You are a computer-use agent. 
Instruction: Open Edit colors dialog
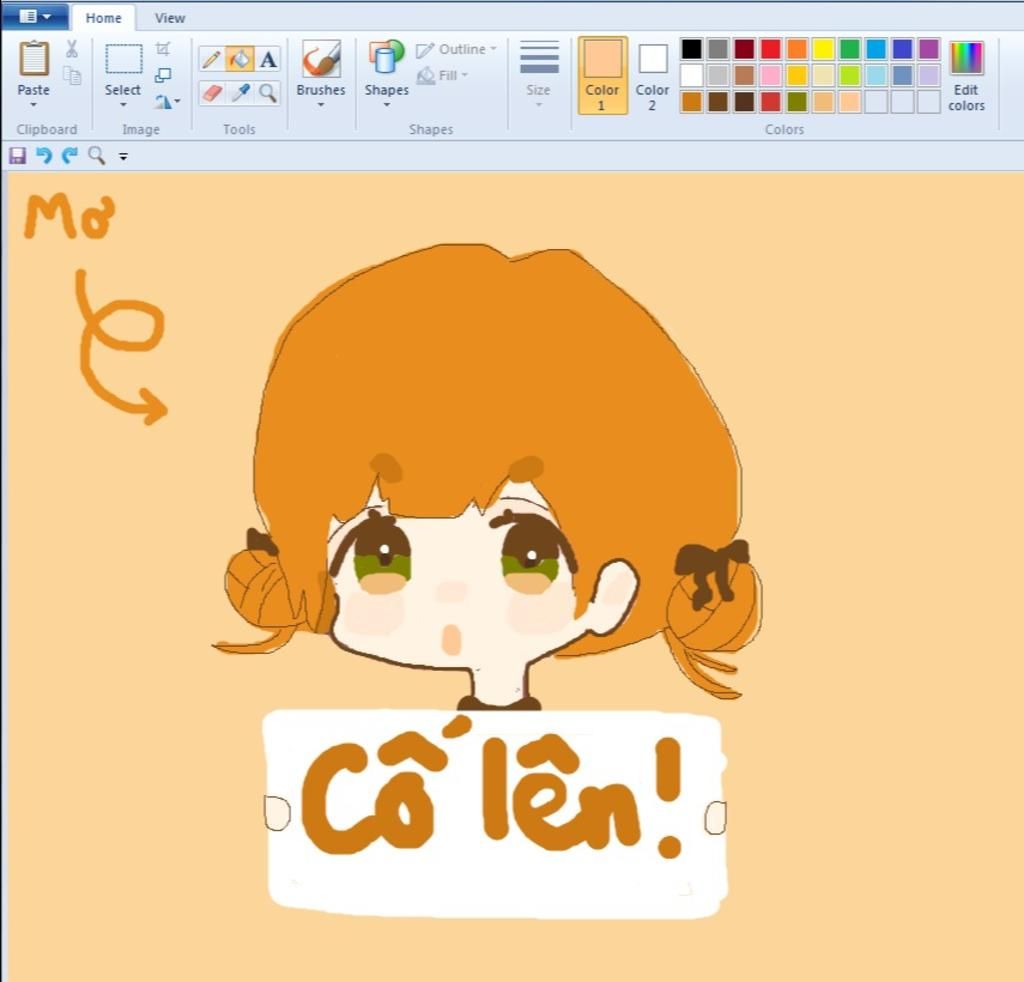[966, 76]
